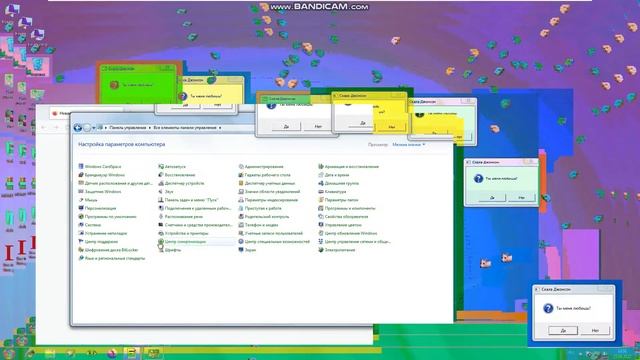Open the Звук sound settings
The width and height of the screenshot is (640, 360).
(166, 191)
